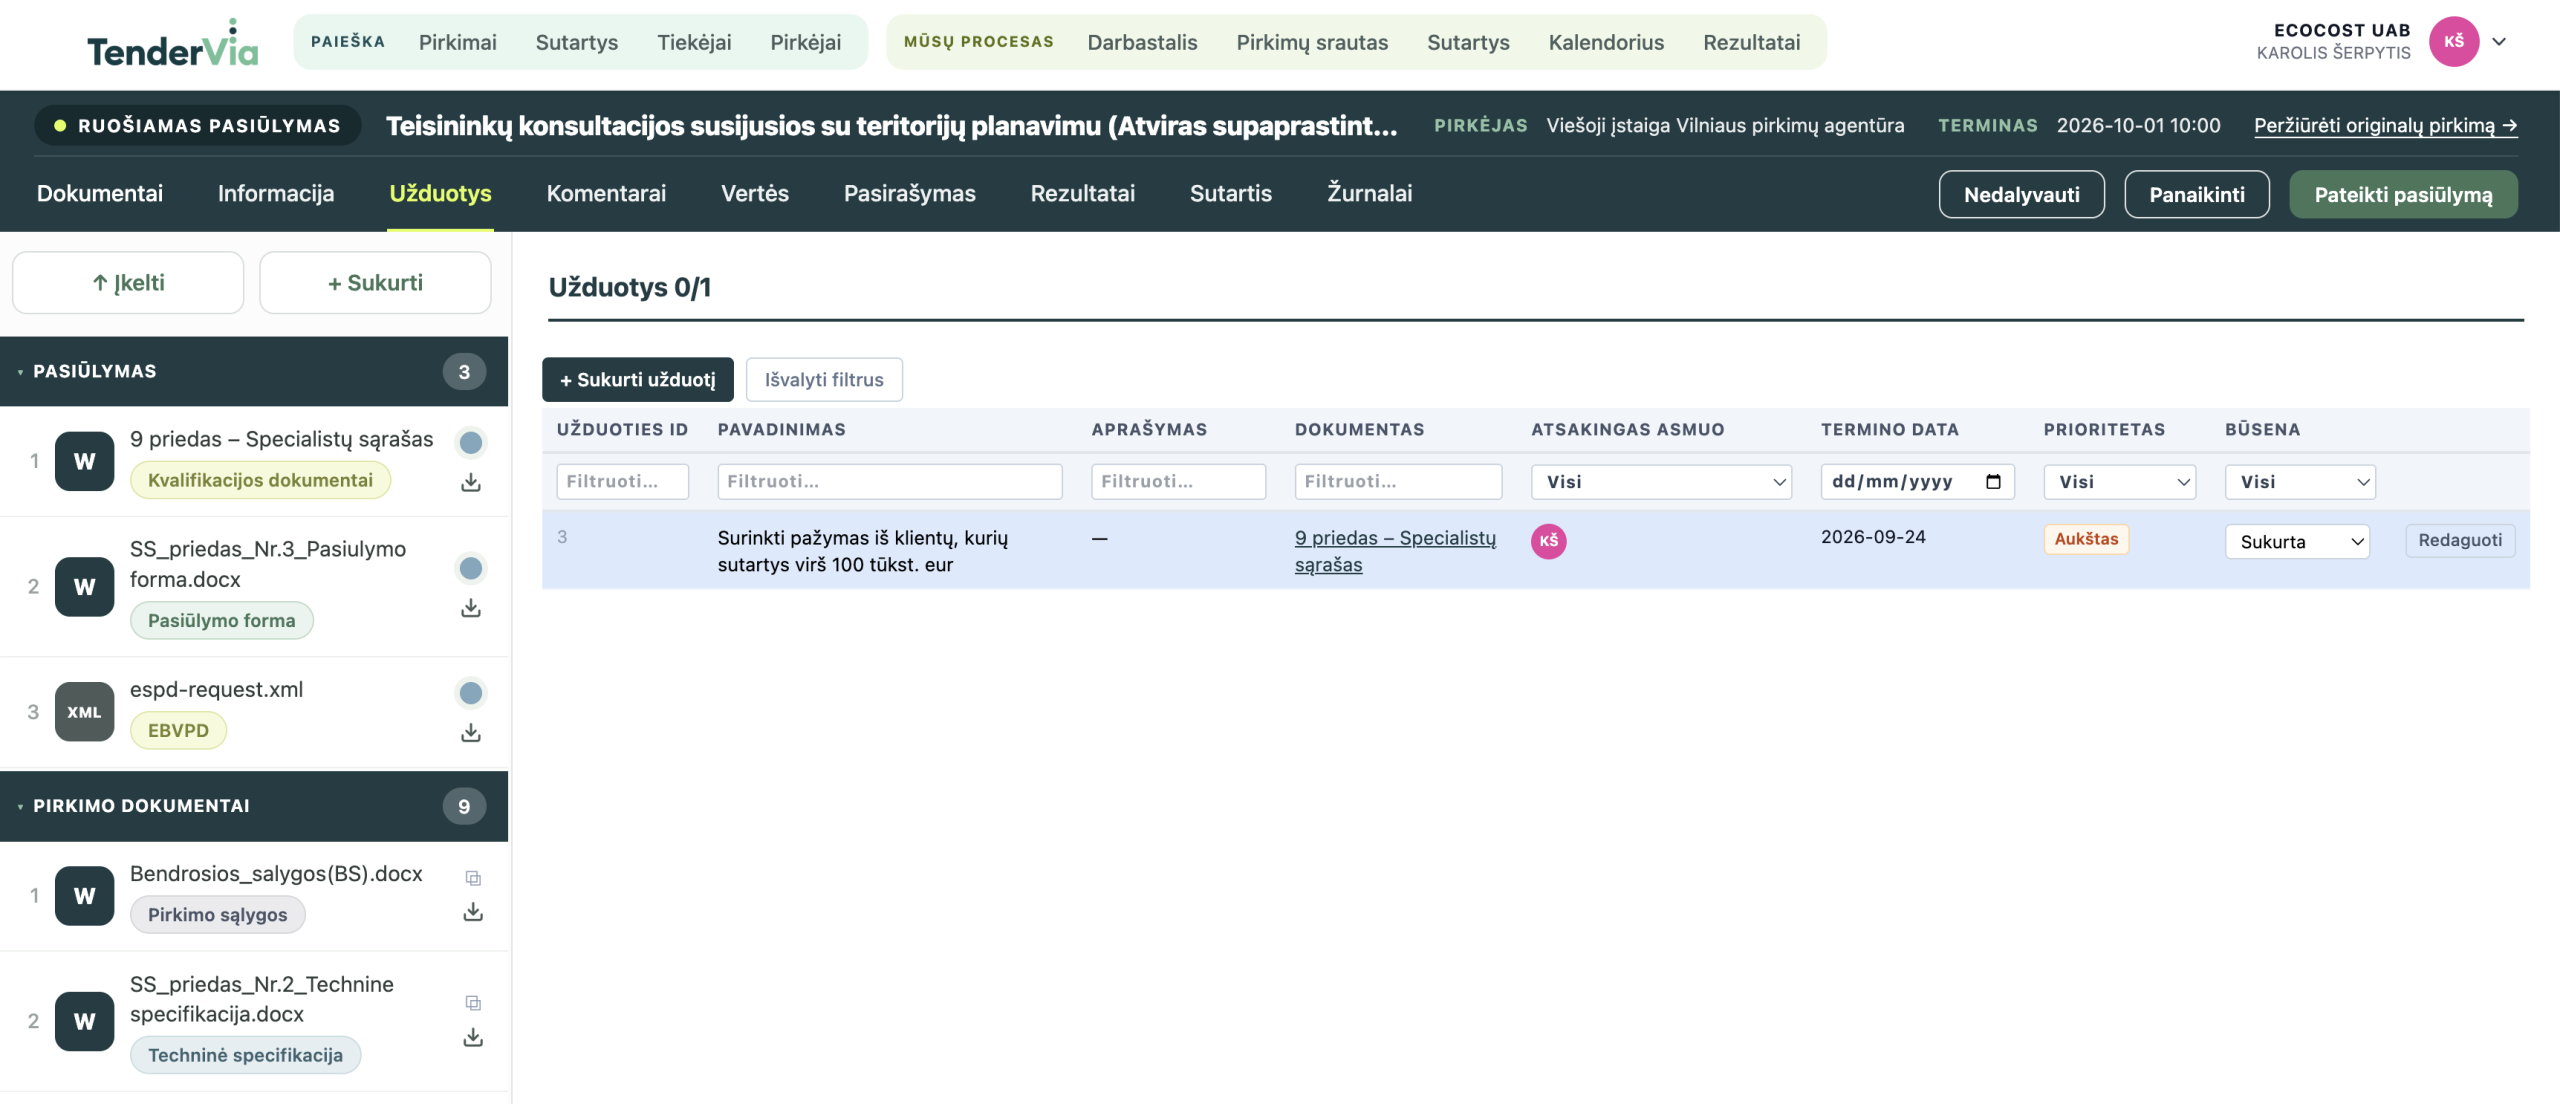The height and width of the screenshot is (1104, 2560).
Task: Open the KŠ user avatar menu
Action: [x=2454, y=42]
